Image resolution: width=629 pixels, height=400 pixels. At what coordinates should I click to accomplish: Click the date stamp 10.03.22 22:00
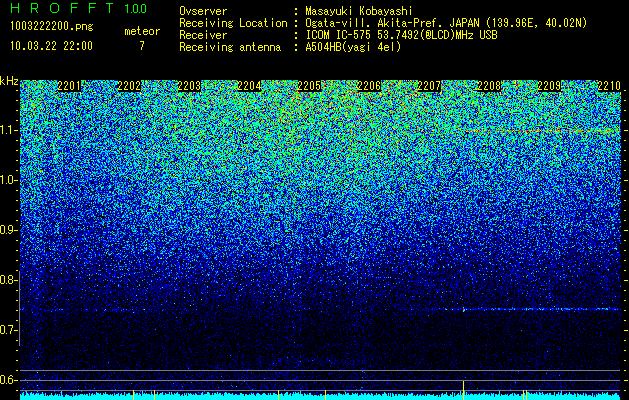(x=51, y=46)
